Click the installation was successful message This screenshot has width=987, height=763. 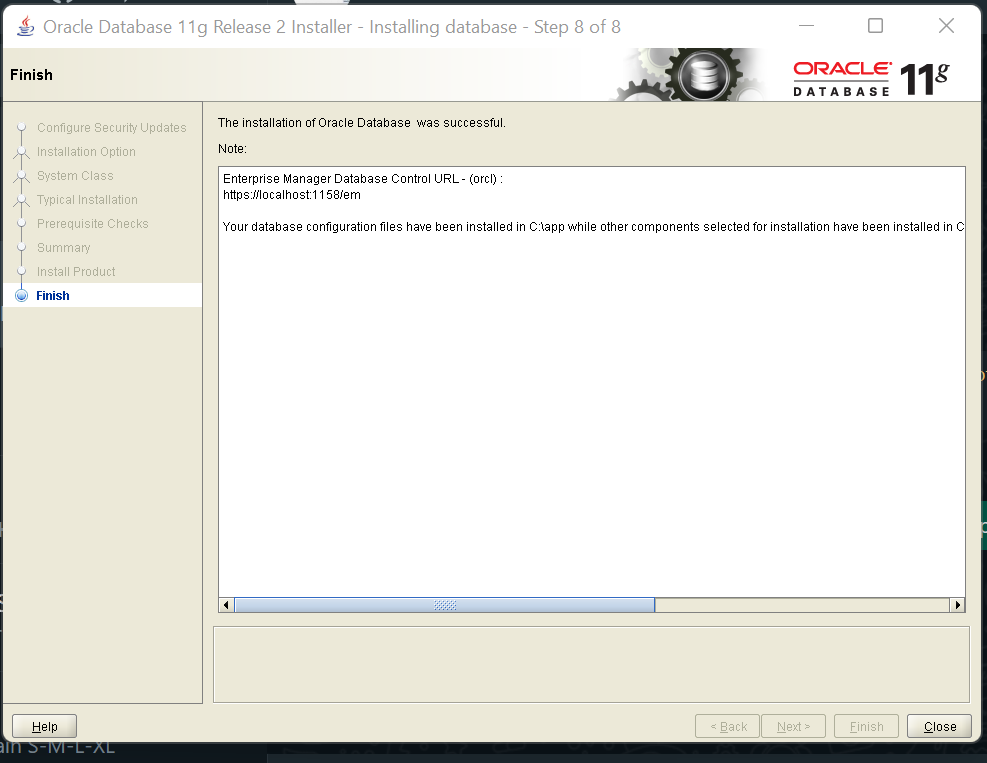(361, 123)
